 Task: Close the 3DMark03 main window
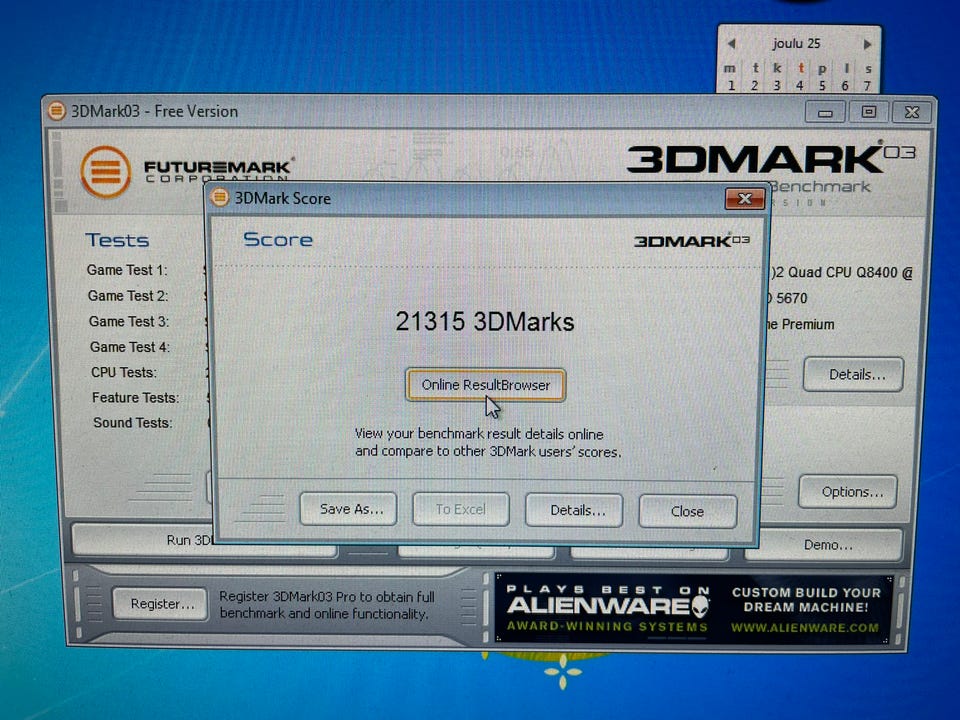click(x=912, y=112)
